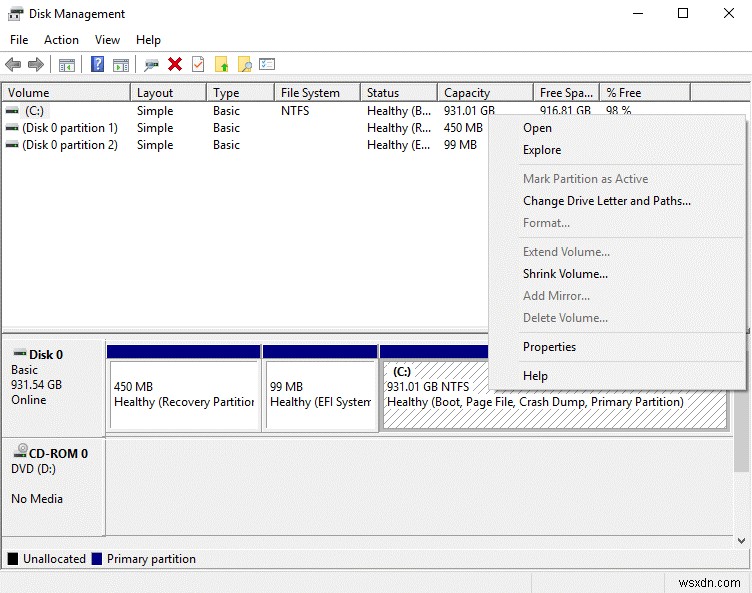Open the File menu
This screenshot has width=752, height=593.
(19, 40)
